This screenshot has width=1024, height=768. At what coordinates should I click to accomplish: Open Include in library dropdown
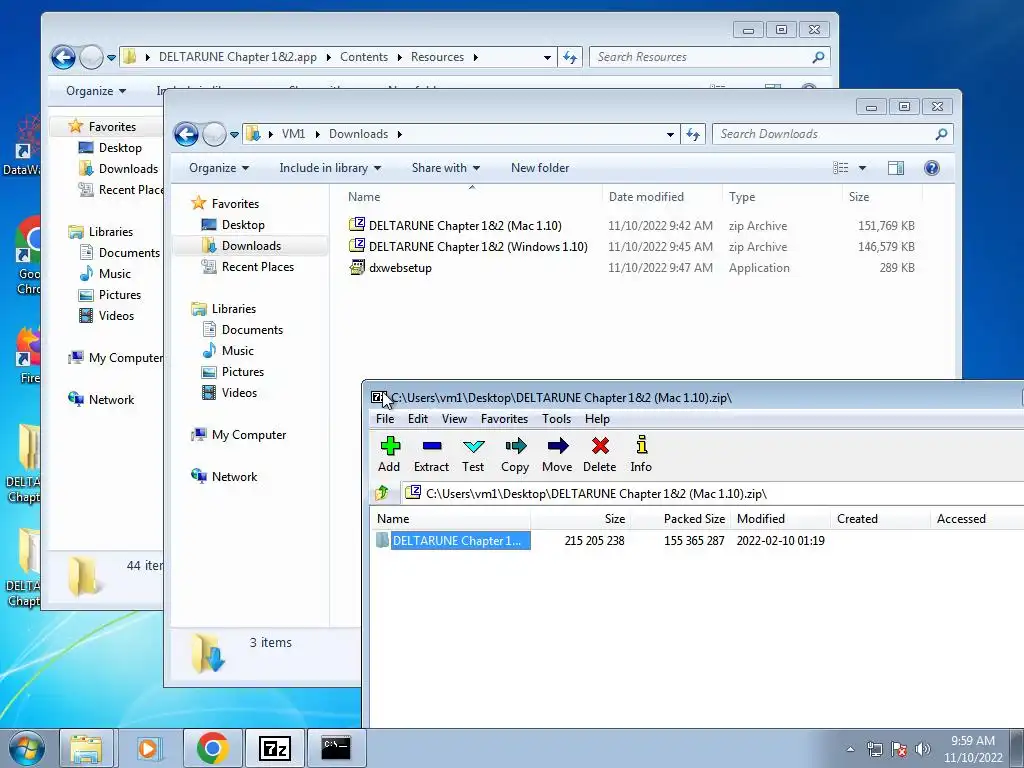point(330,168)
